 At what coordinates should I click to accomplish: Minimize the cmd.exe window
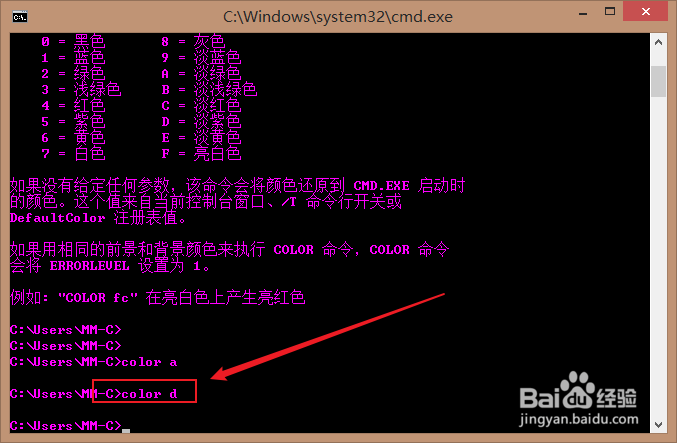(x=583, y=13)
